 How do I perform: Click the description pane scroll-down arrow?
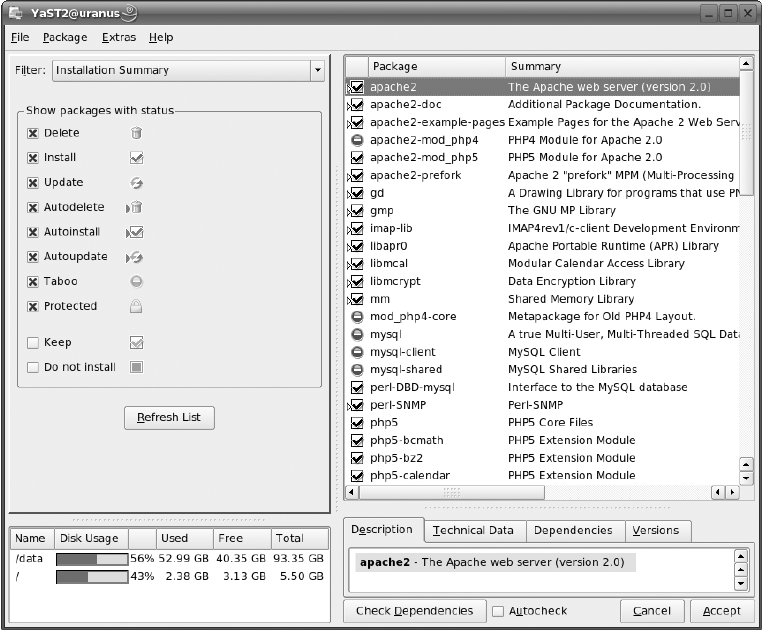[741, 584]
